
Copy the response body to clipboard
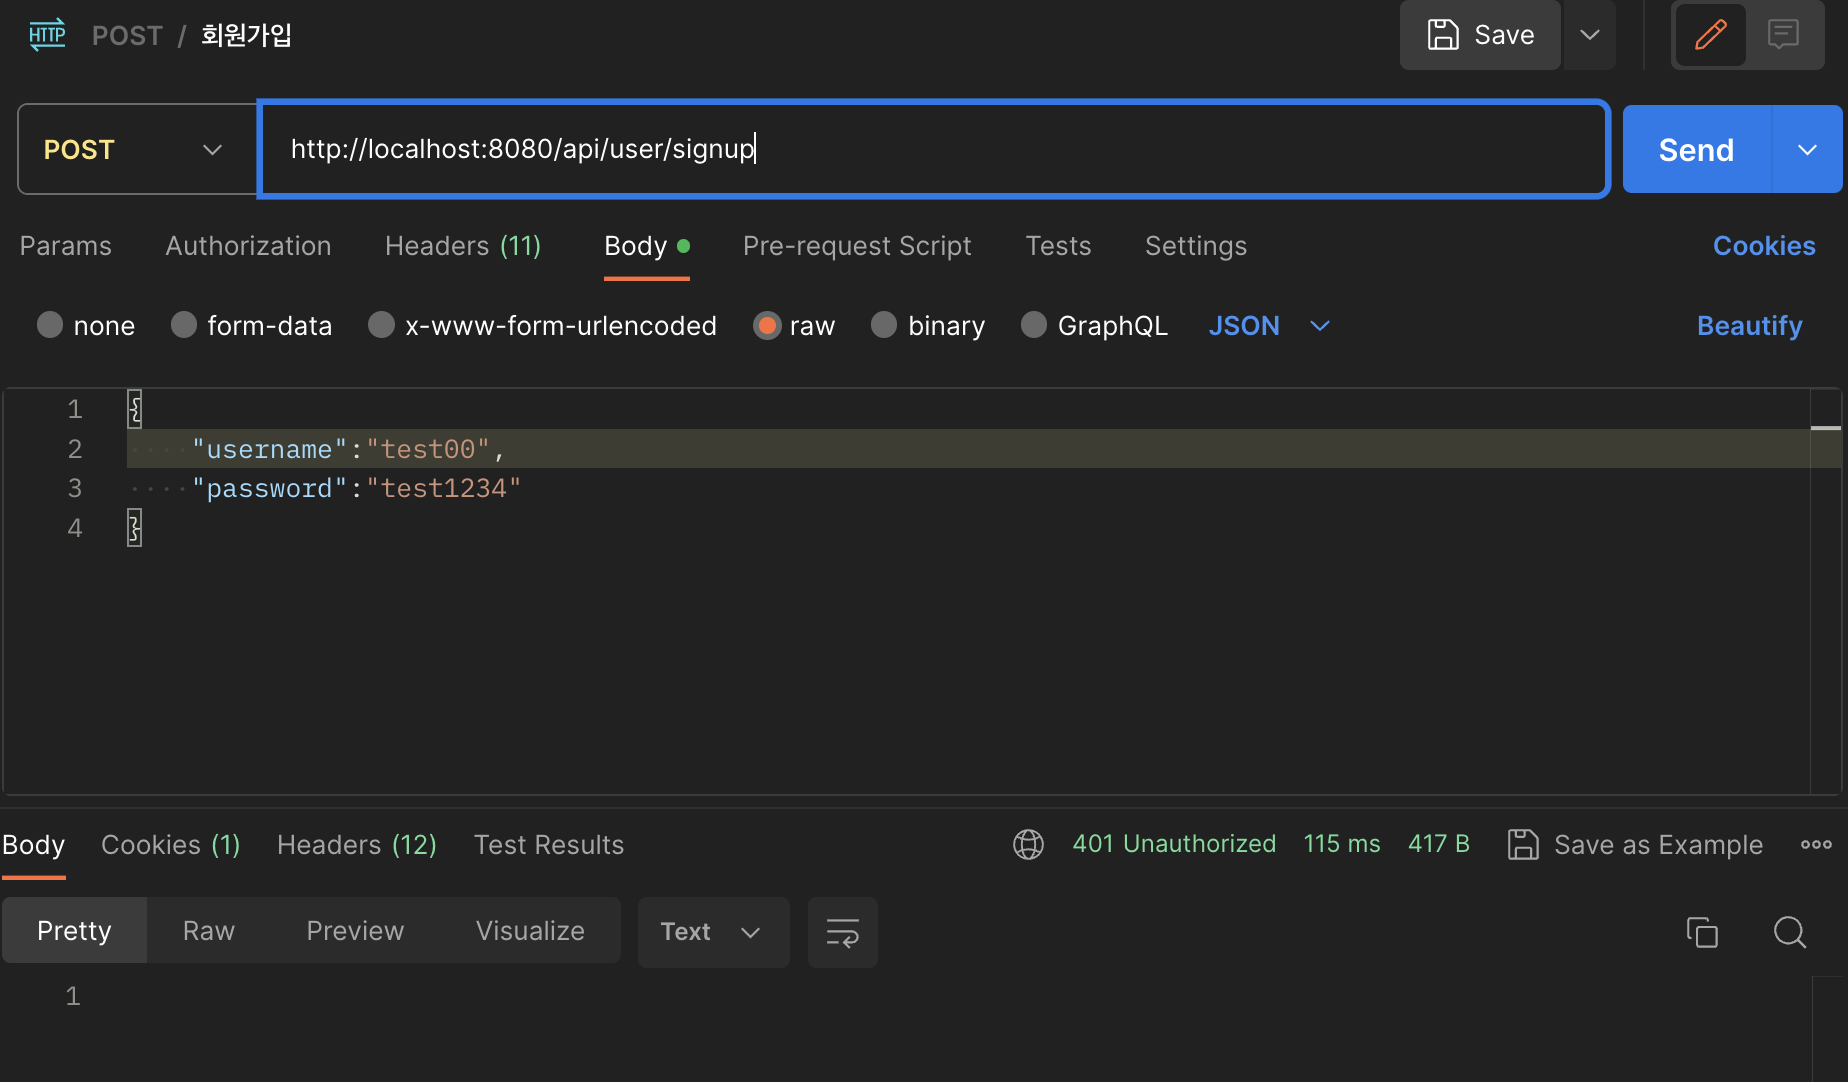pyautogui.click(x=1702, y=932)
